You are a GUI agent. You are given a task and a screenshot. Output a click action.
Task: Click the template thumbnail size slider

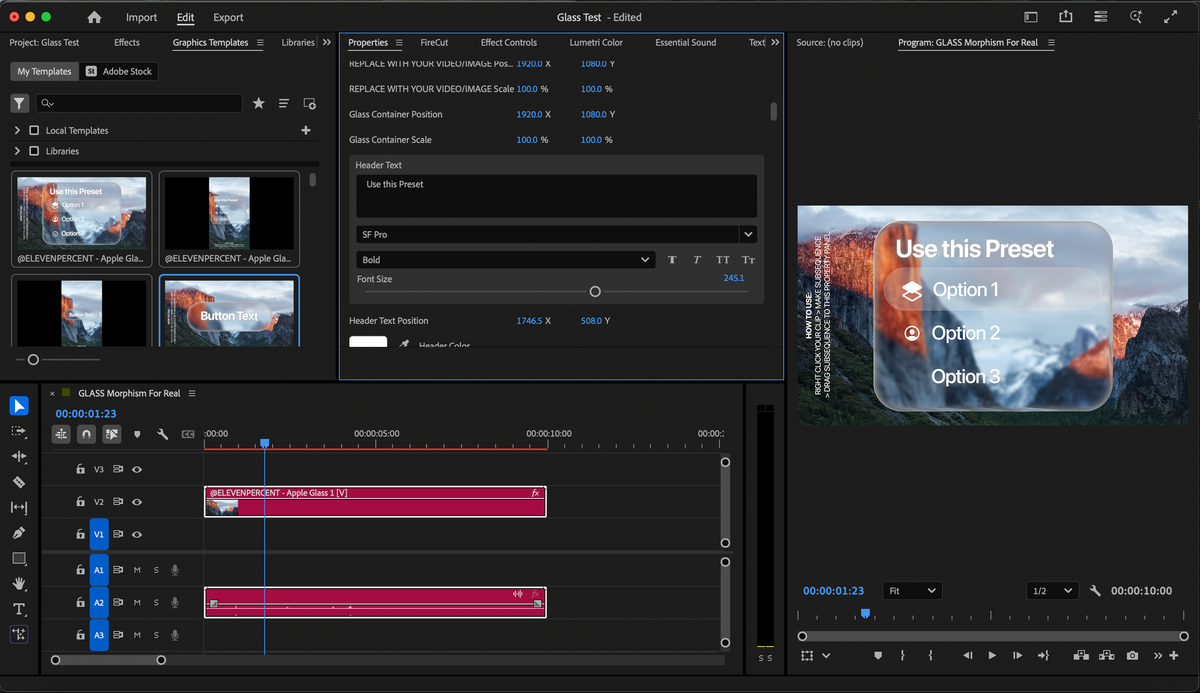[33, 359]
